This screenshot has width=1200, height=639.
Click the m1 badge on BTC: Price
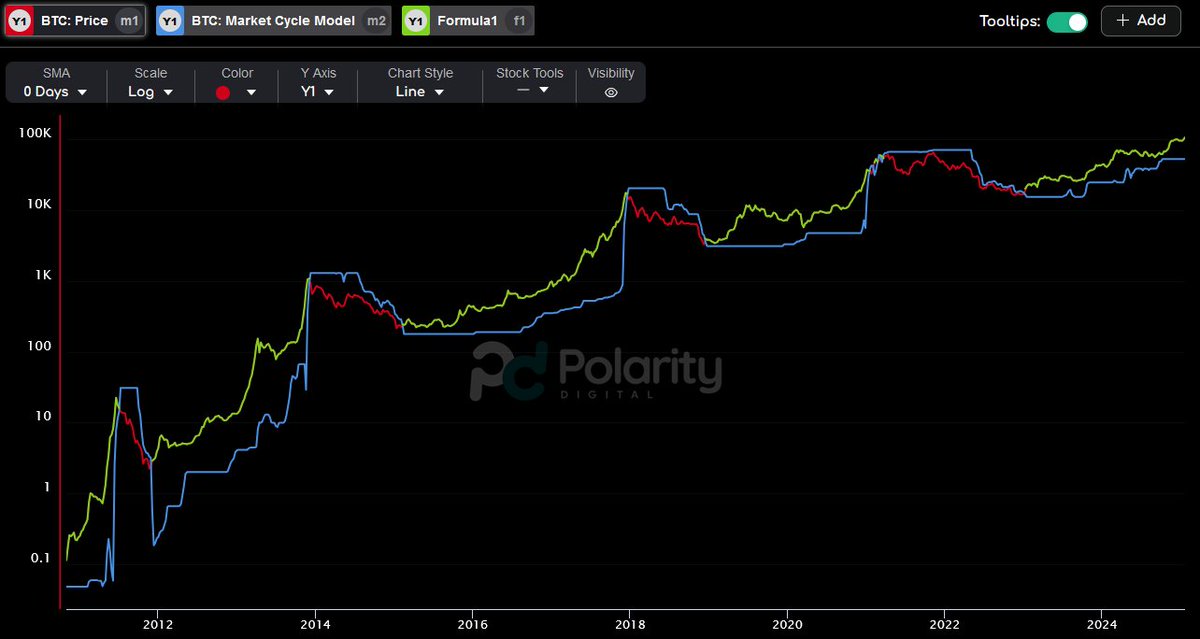click(128, 21)
